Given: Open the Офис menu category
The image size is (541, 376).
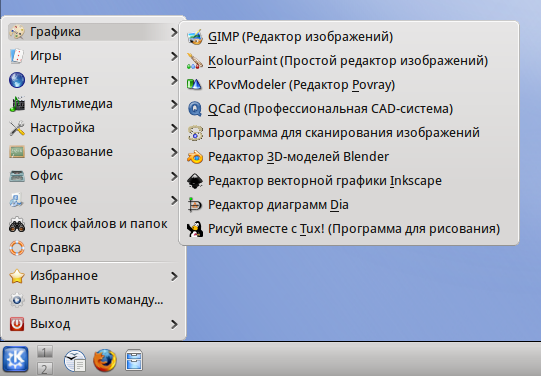Looking at the screenshot, I should tap(93, 176).
